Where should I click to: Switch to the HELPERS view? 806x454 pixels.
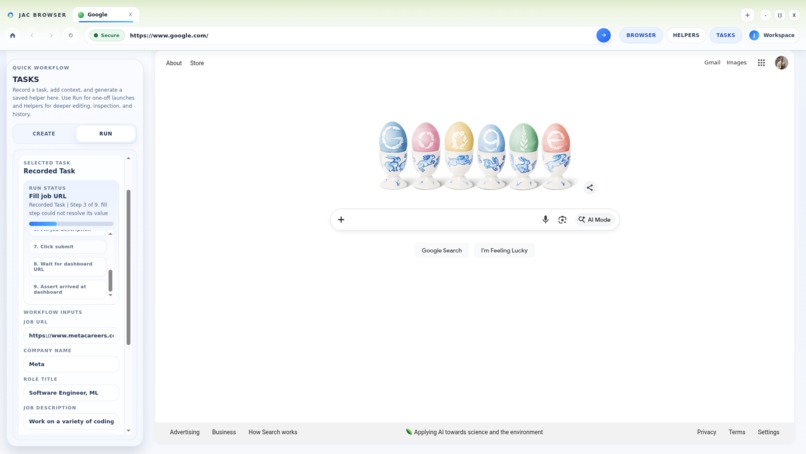(686, 35)
